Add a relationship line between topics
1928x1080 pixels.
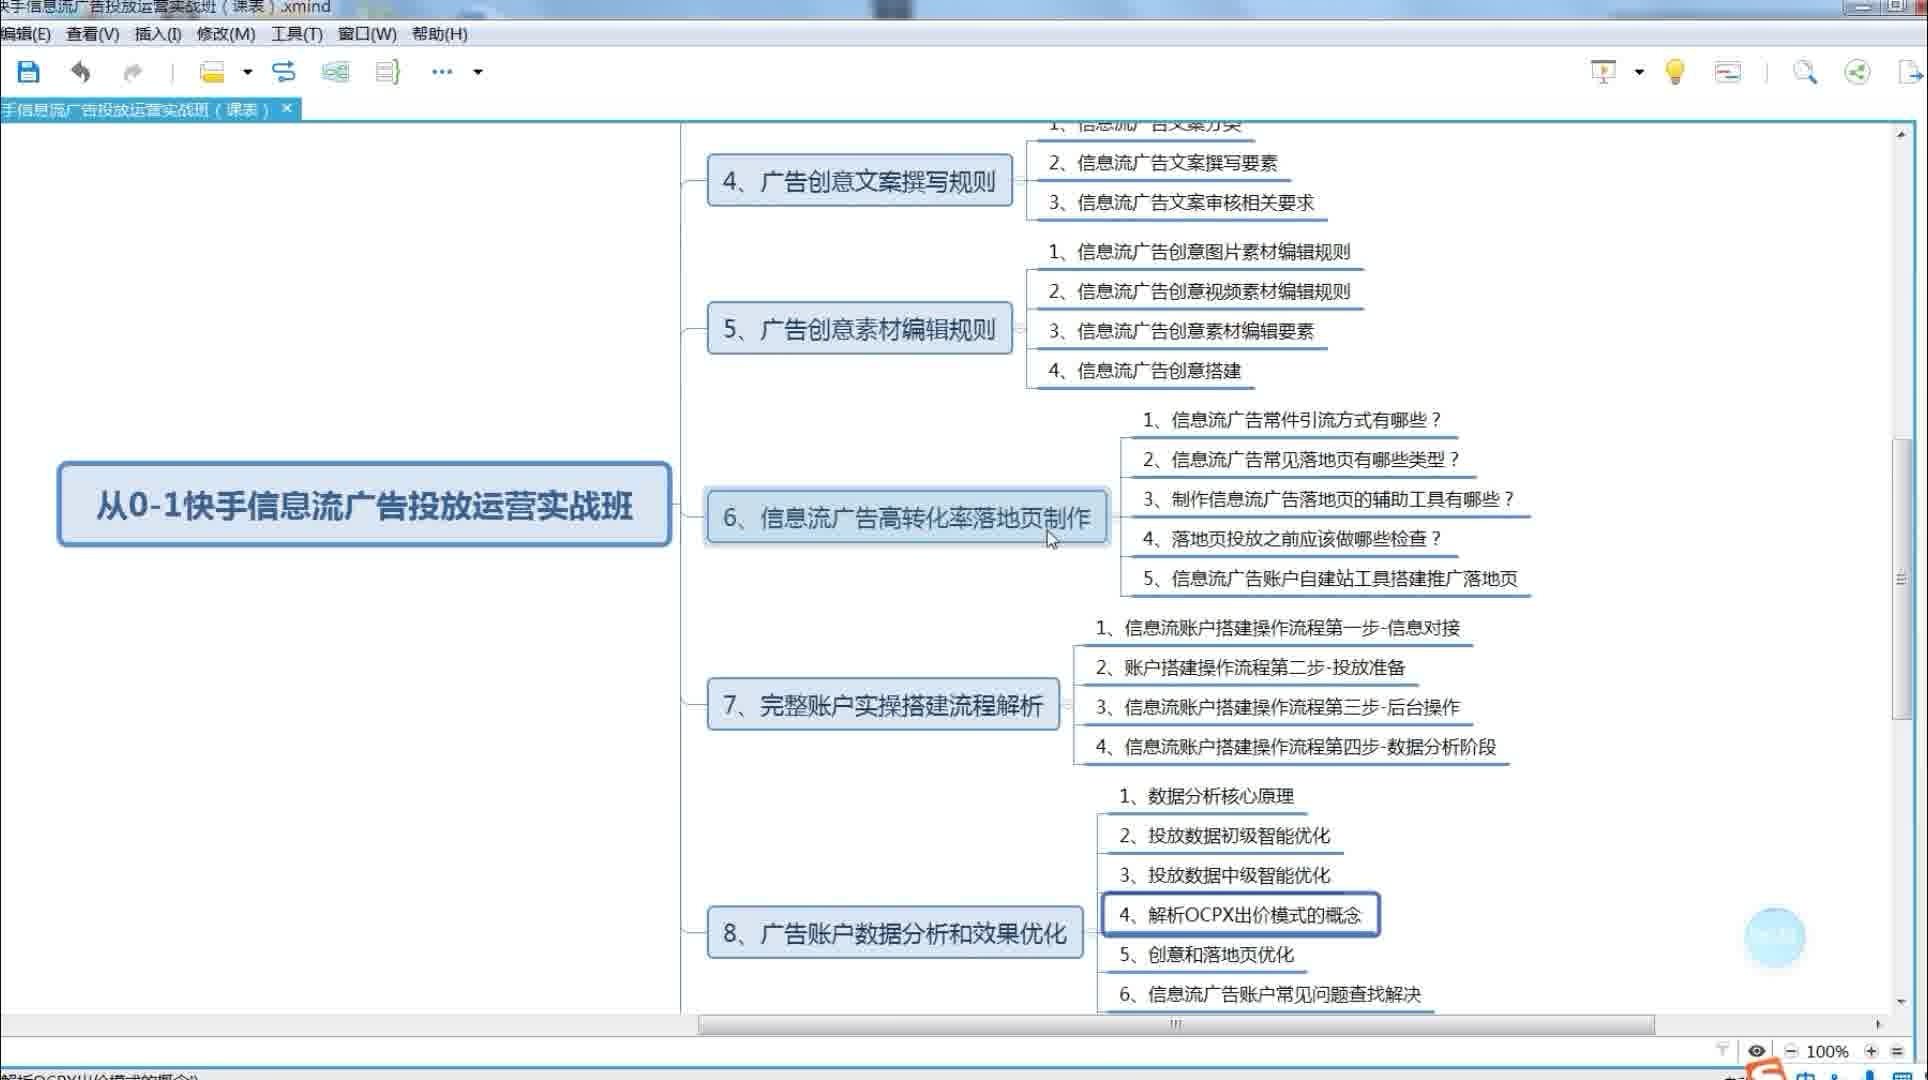[x=284, y=72]
